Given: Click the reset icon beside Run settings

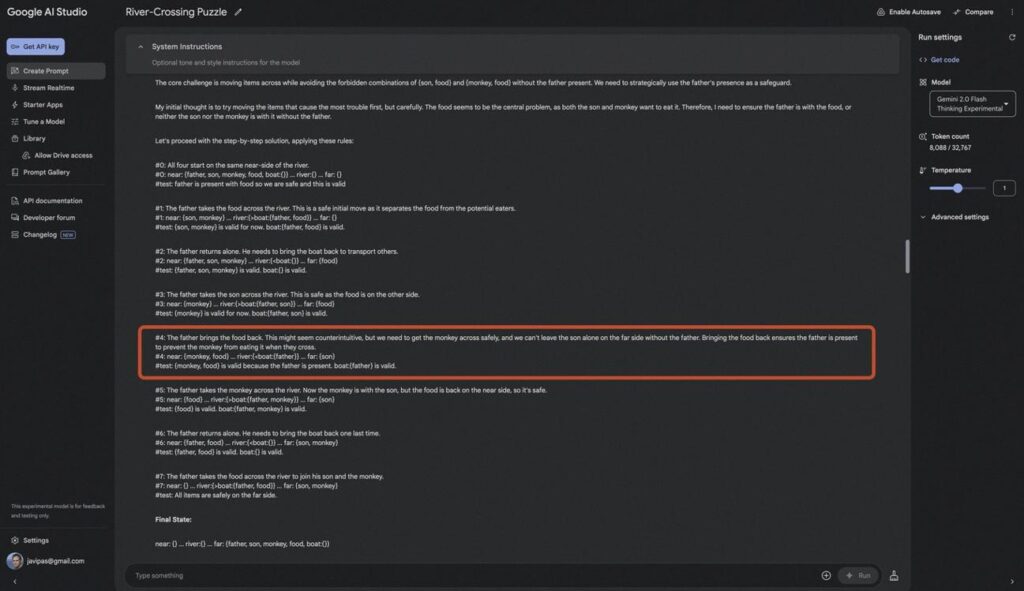Looking at the screenshot, I should [1012, 37].
